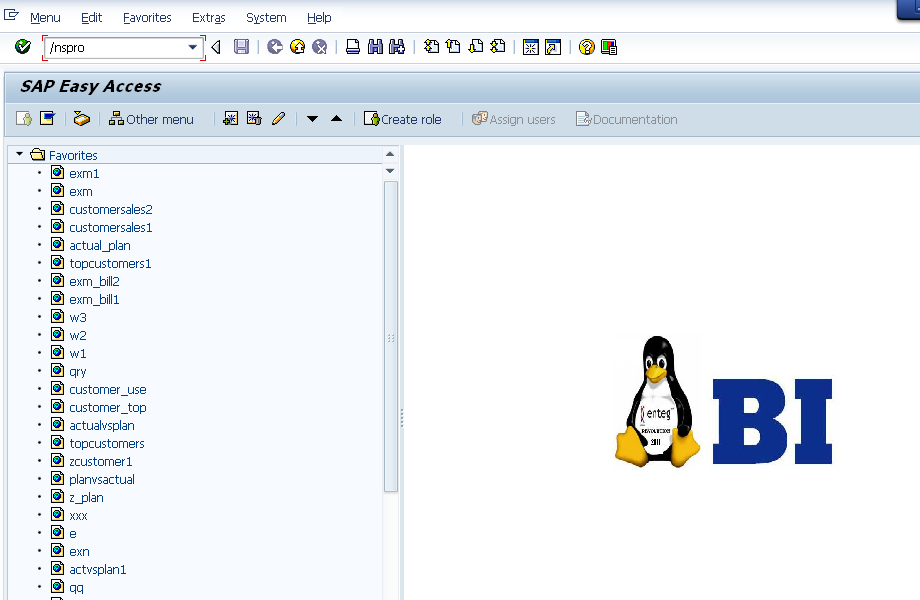Open the actual_plan favorite
The height and width of the screenshot is (600, 920).
pyautogui.click(x=100, y=246)
